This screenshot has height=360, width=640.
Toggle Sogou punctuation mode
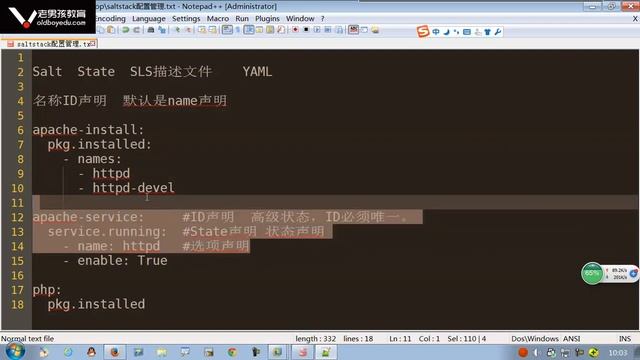coord(456,32)
